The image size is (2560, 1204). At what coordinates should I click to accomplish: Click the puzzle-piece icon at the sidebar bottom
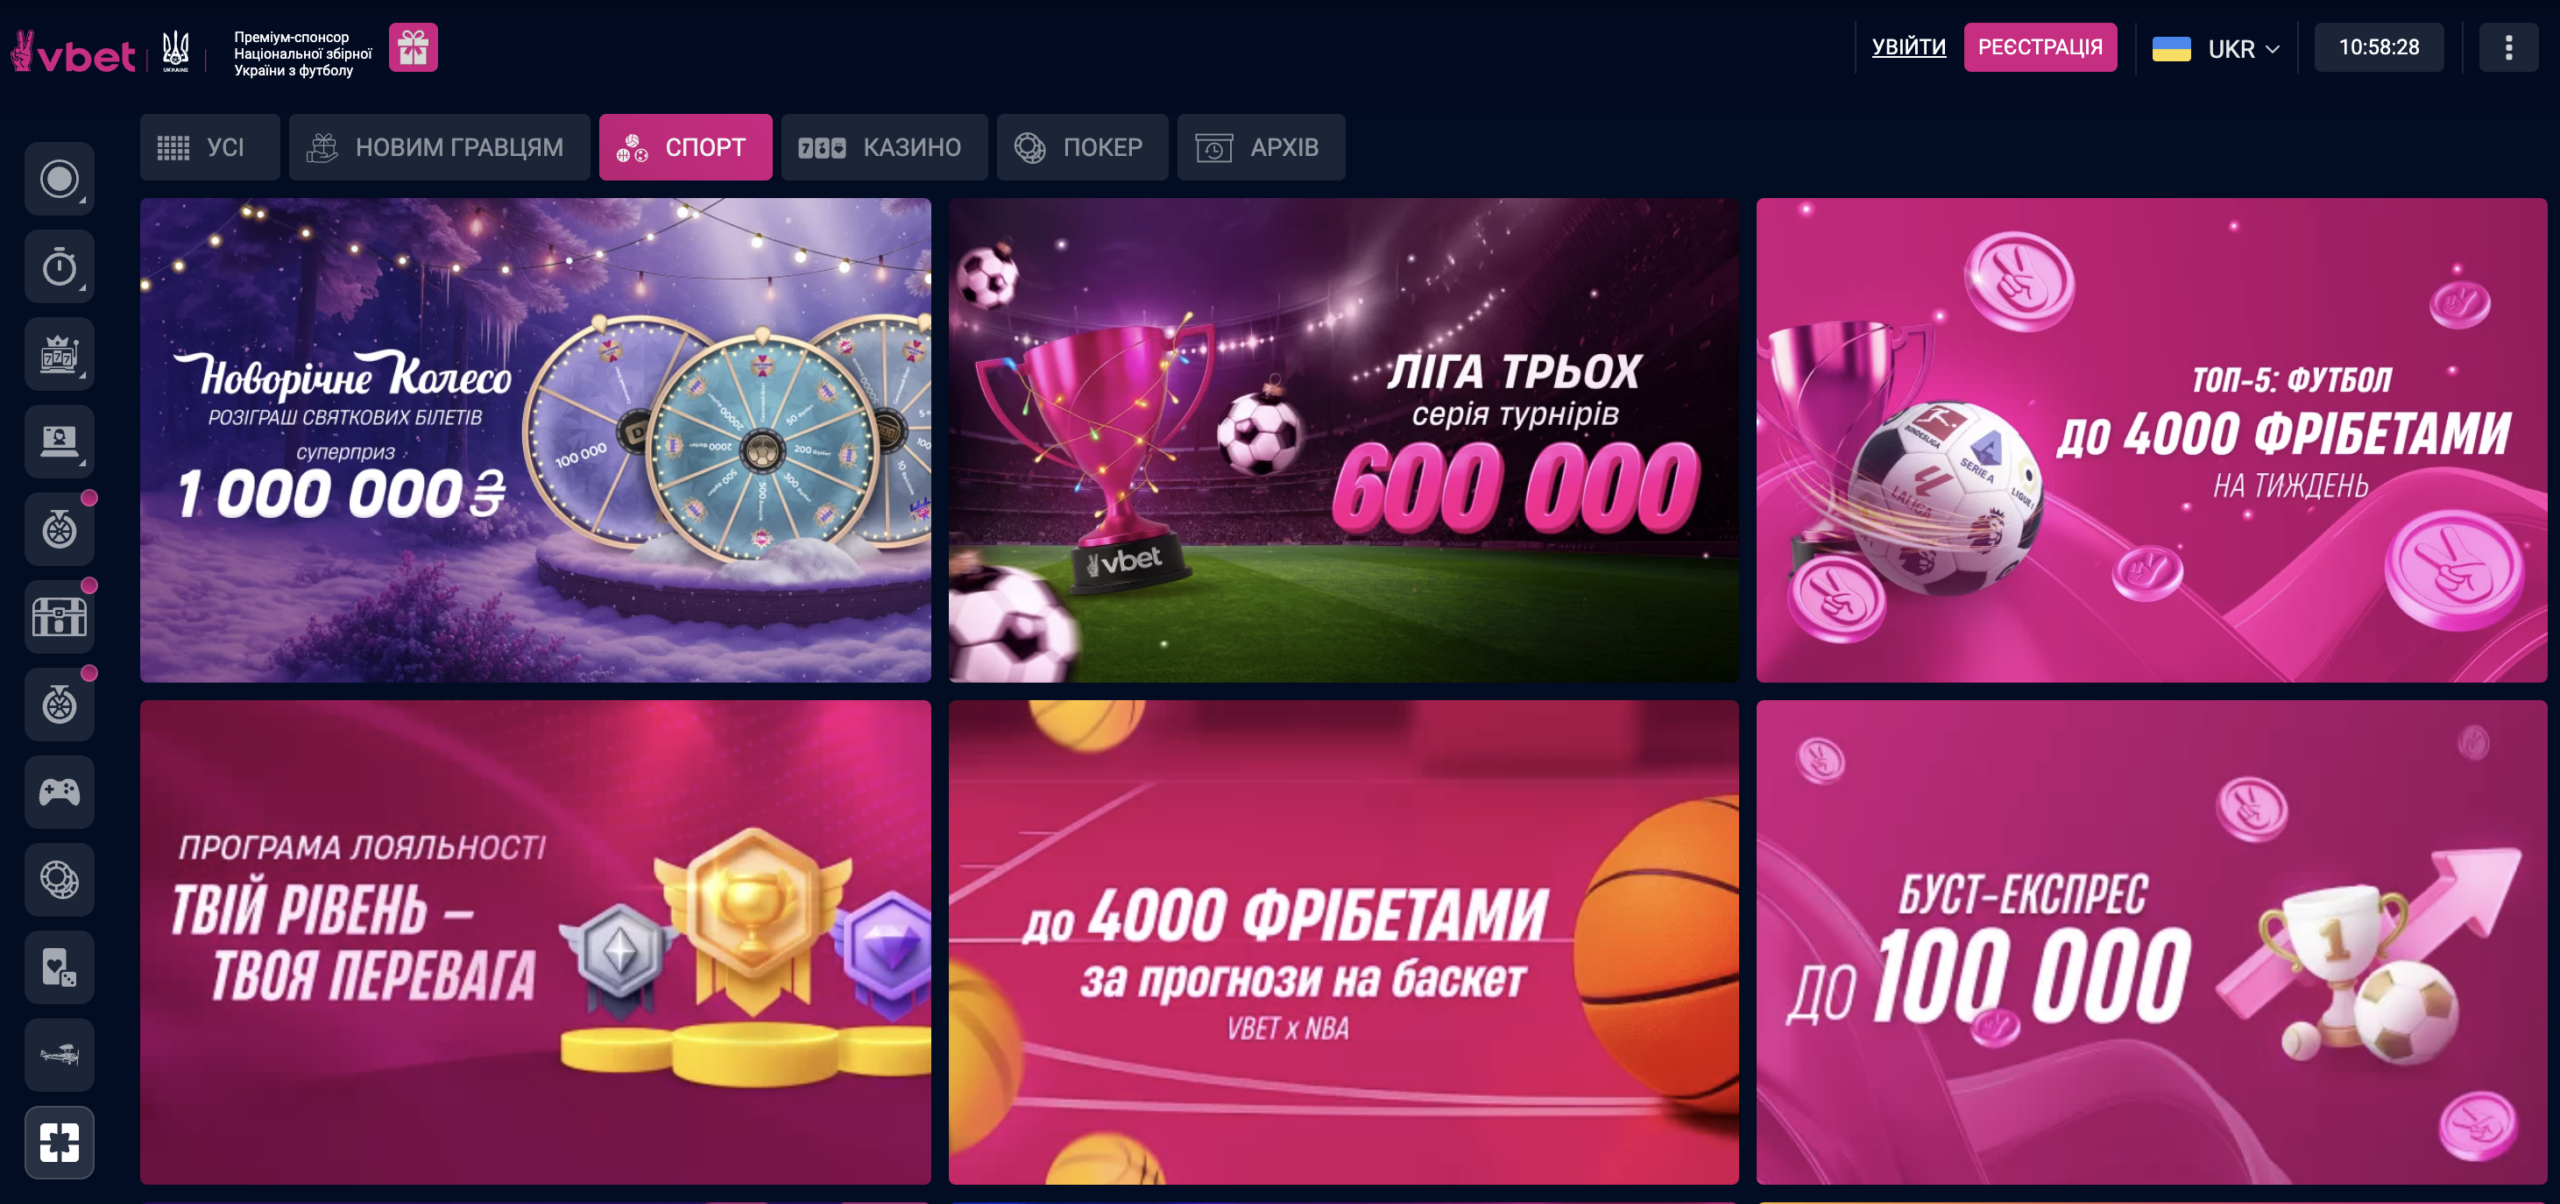59,1142
